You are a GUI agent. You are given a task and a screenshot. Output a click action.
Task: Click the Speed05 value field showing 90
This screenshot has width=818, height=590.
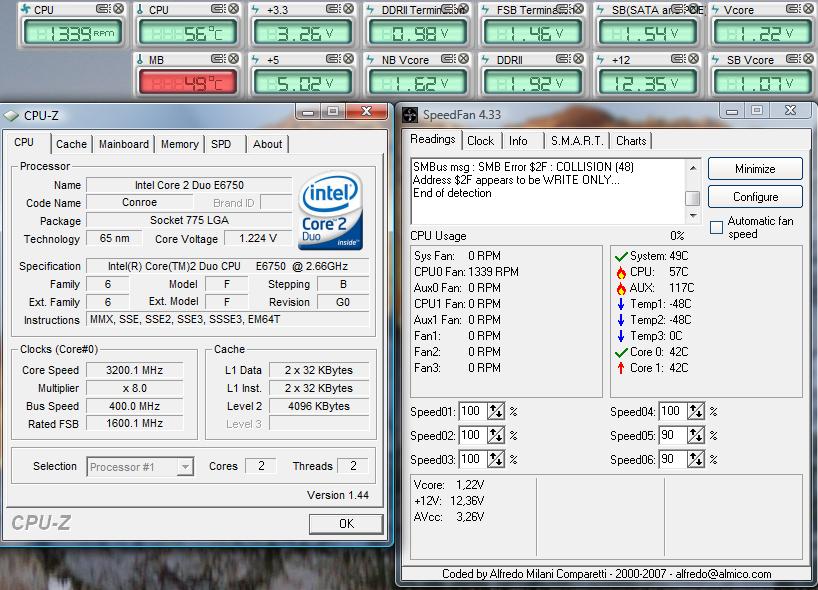point(673,435)
